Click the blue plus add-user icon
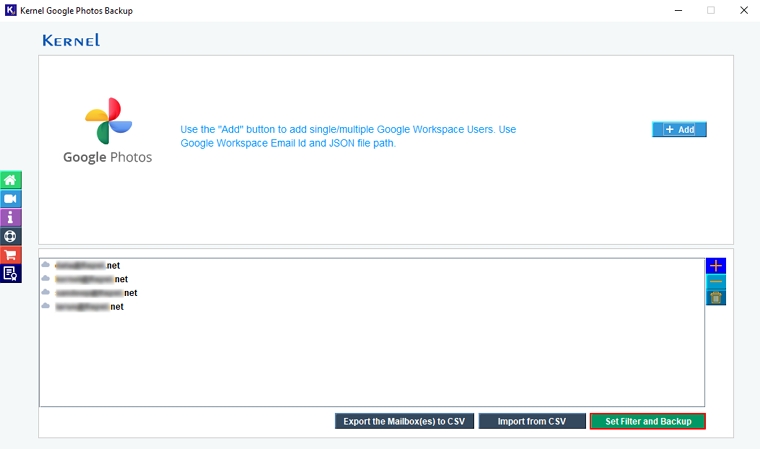The height and width of the screenshot is (449, 760). (716, 266)
